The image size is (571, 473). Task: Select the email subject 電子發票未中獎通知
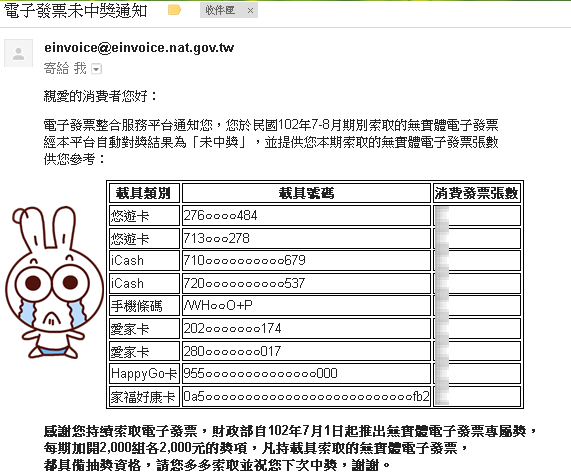coord(75,11)
